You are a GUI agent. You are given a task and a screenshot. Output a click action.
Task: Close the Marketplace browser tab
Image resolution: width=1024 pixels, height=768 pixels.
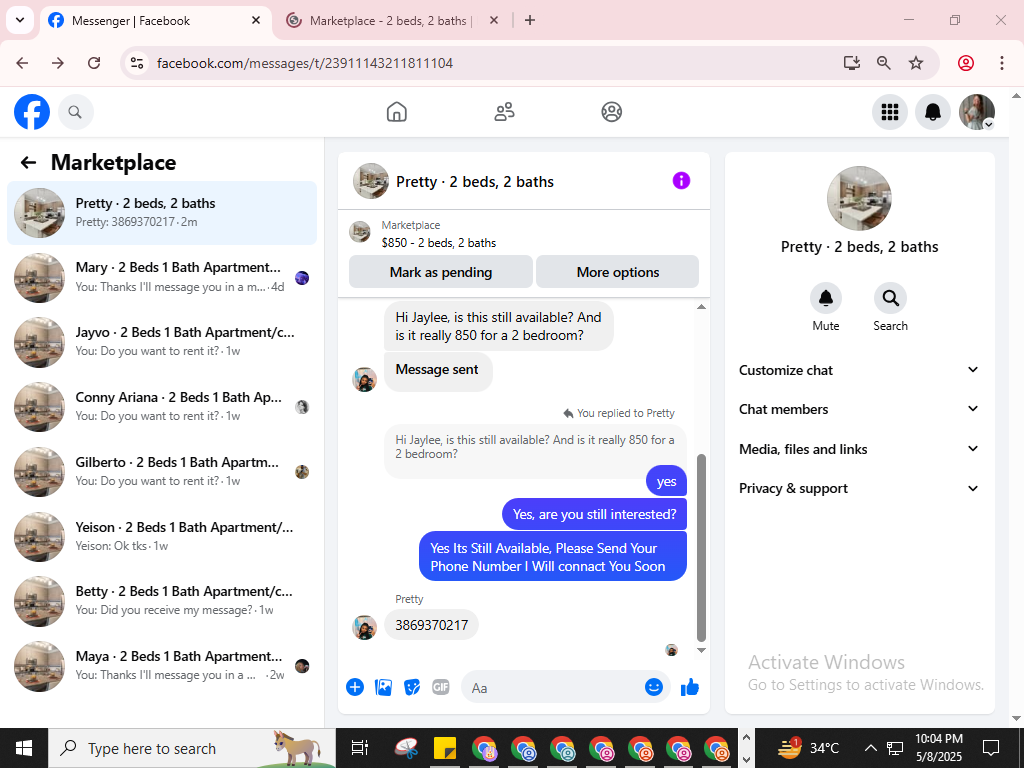coord(494,20)
